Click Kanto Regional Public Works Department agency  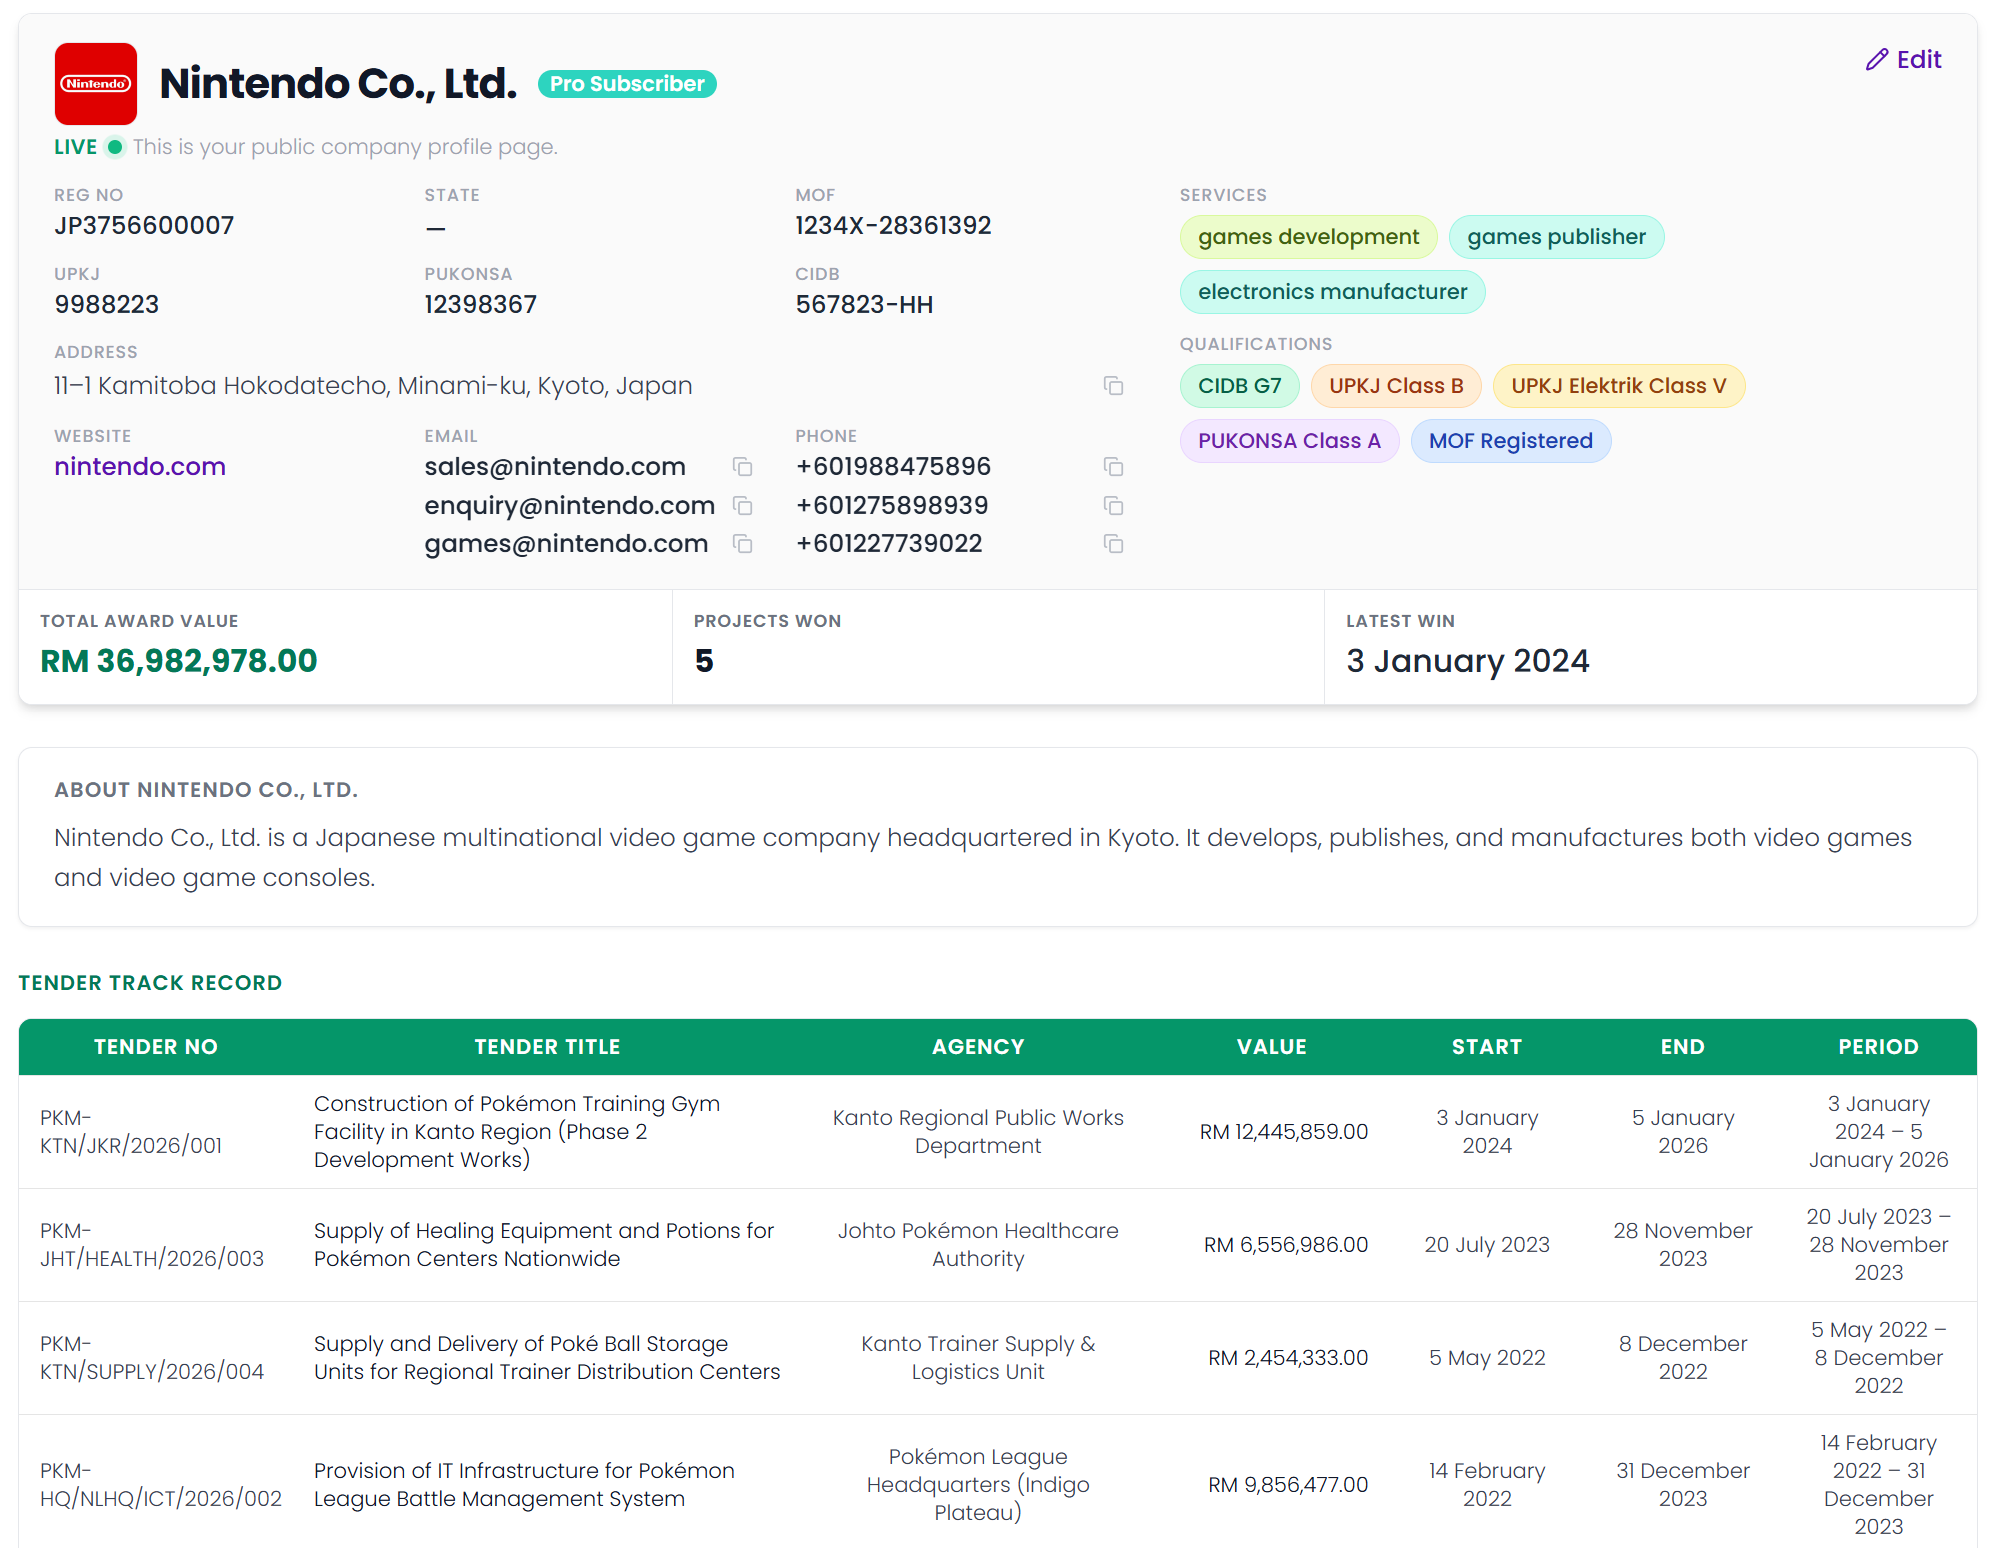point(978,1132)
